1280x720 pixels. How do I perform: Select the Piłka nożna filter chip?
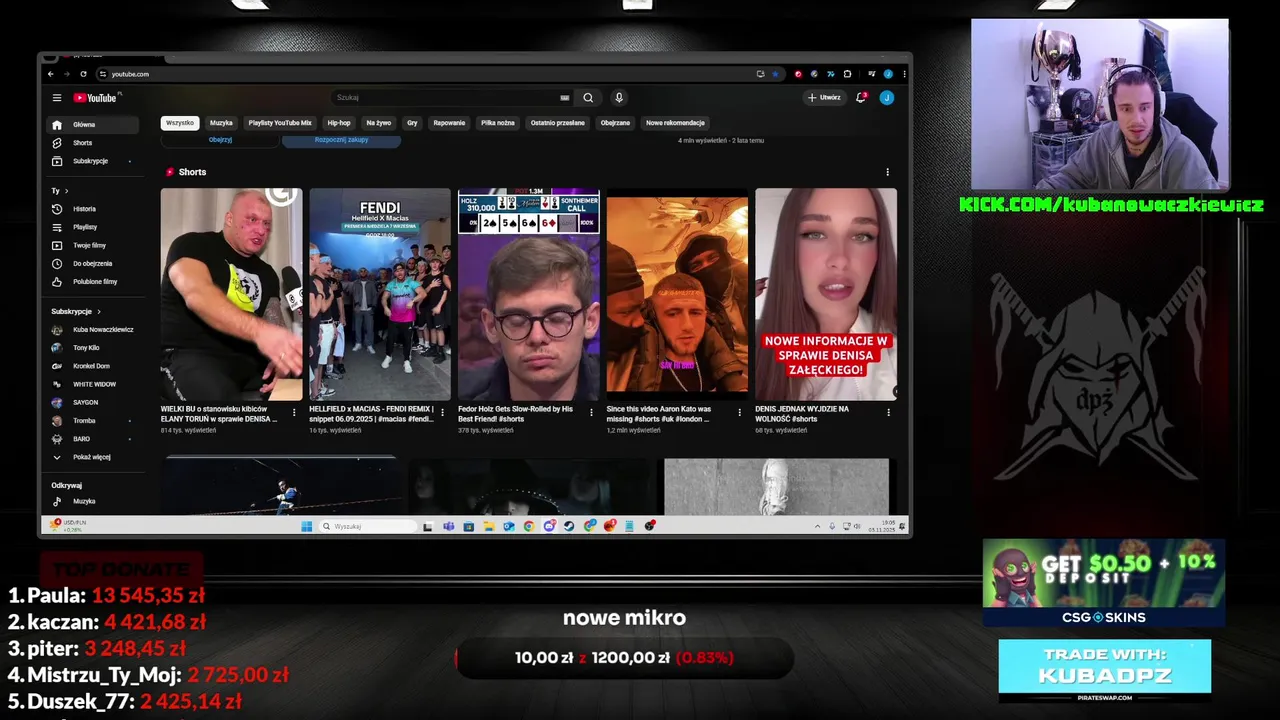coord(498,123)
